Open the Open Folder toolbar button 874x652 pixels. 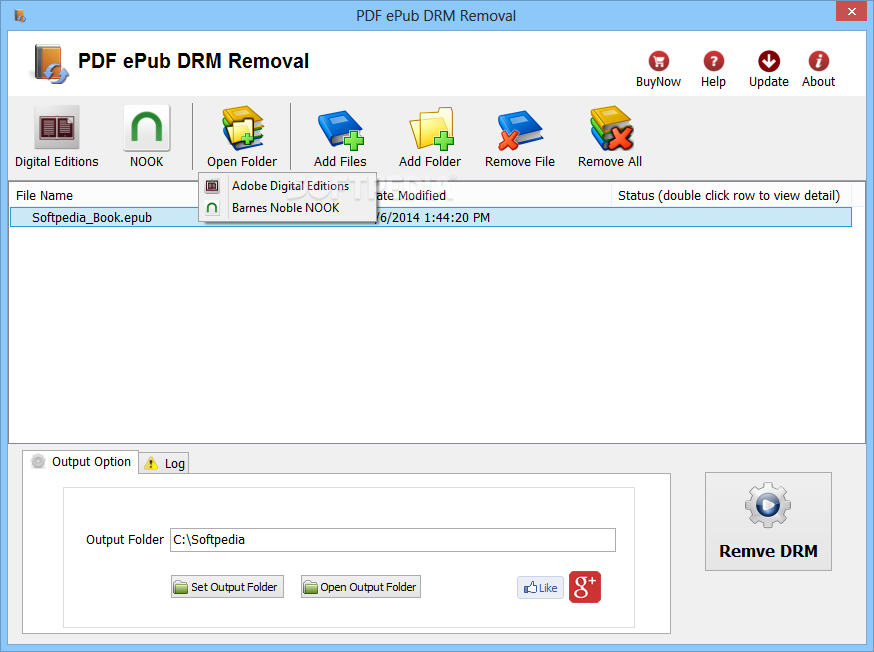point(242,137)
